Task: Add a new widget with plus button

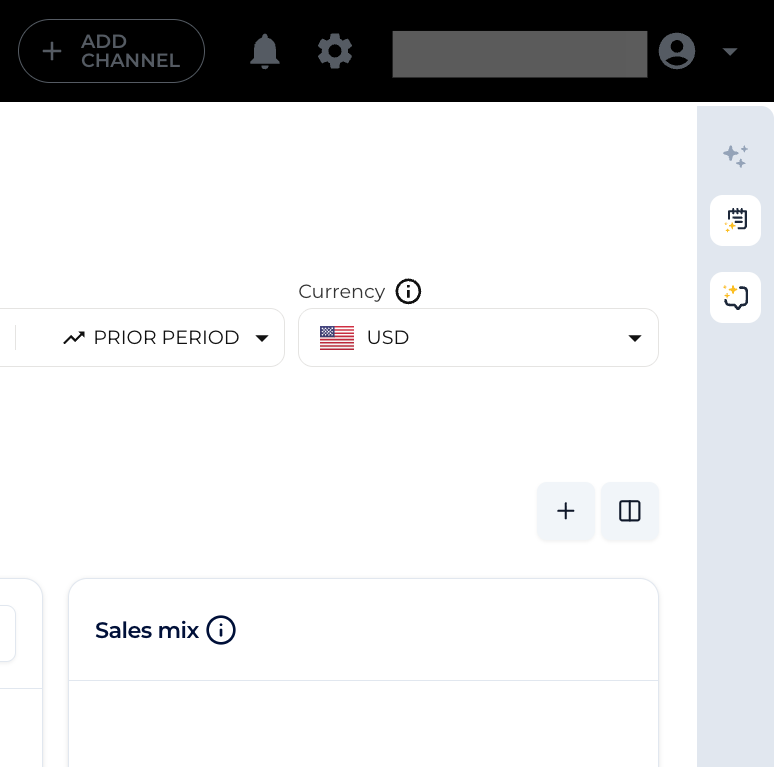Action: [566, 511]
